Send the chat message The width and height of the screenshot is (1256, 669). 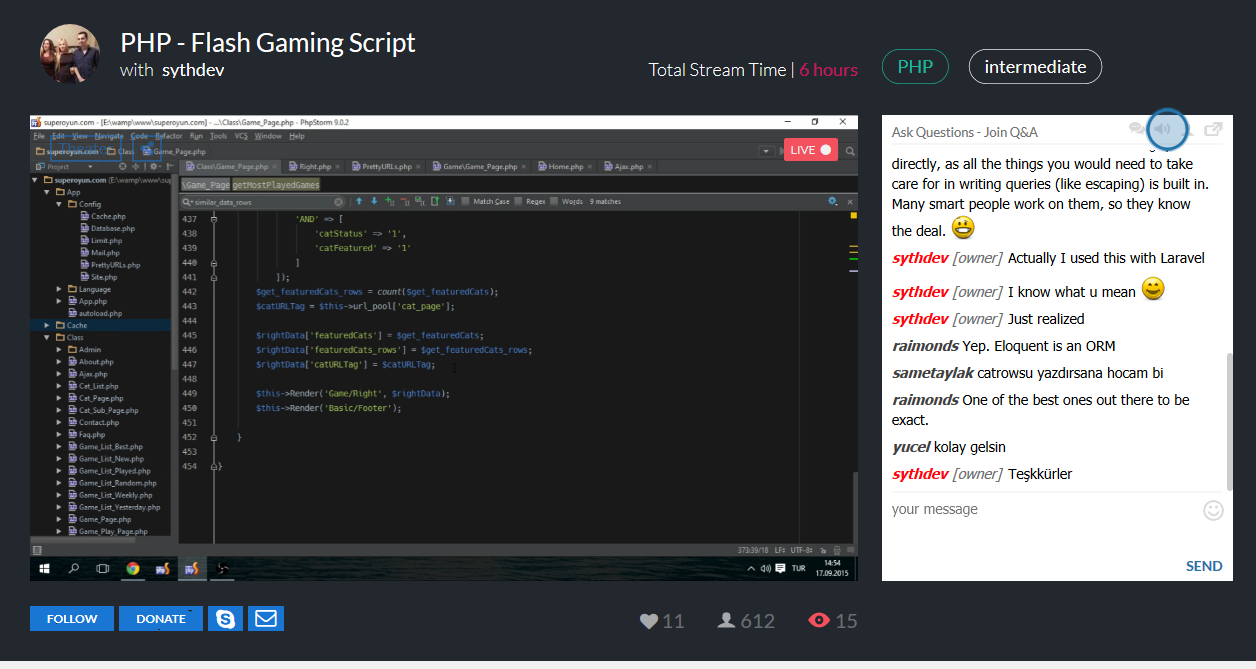pos(1204,566)
